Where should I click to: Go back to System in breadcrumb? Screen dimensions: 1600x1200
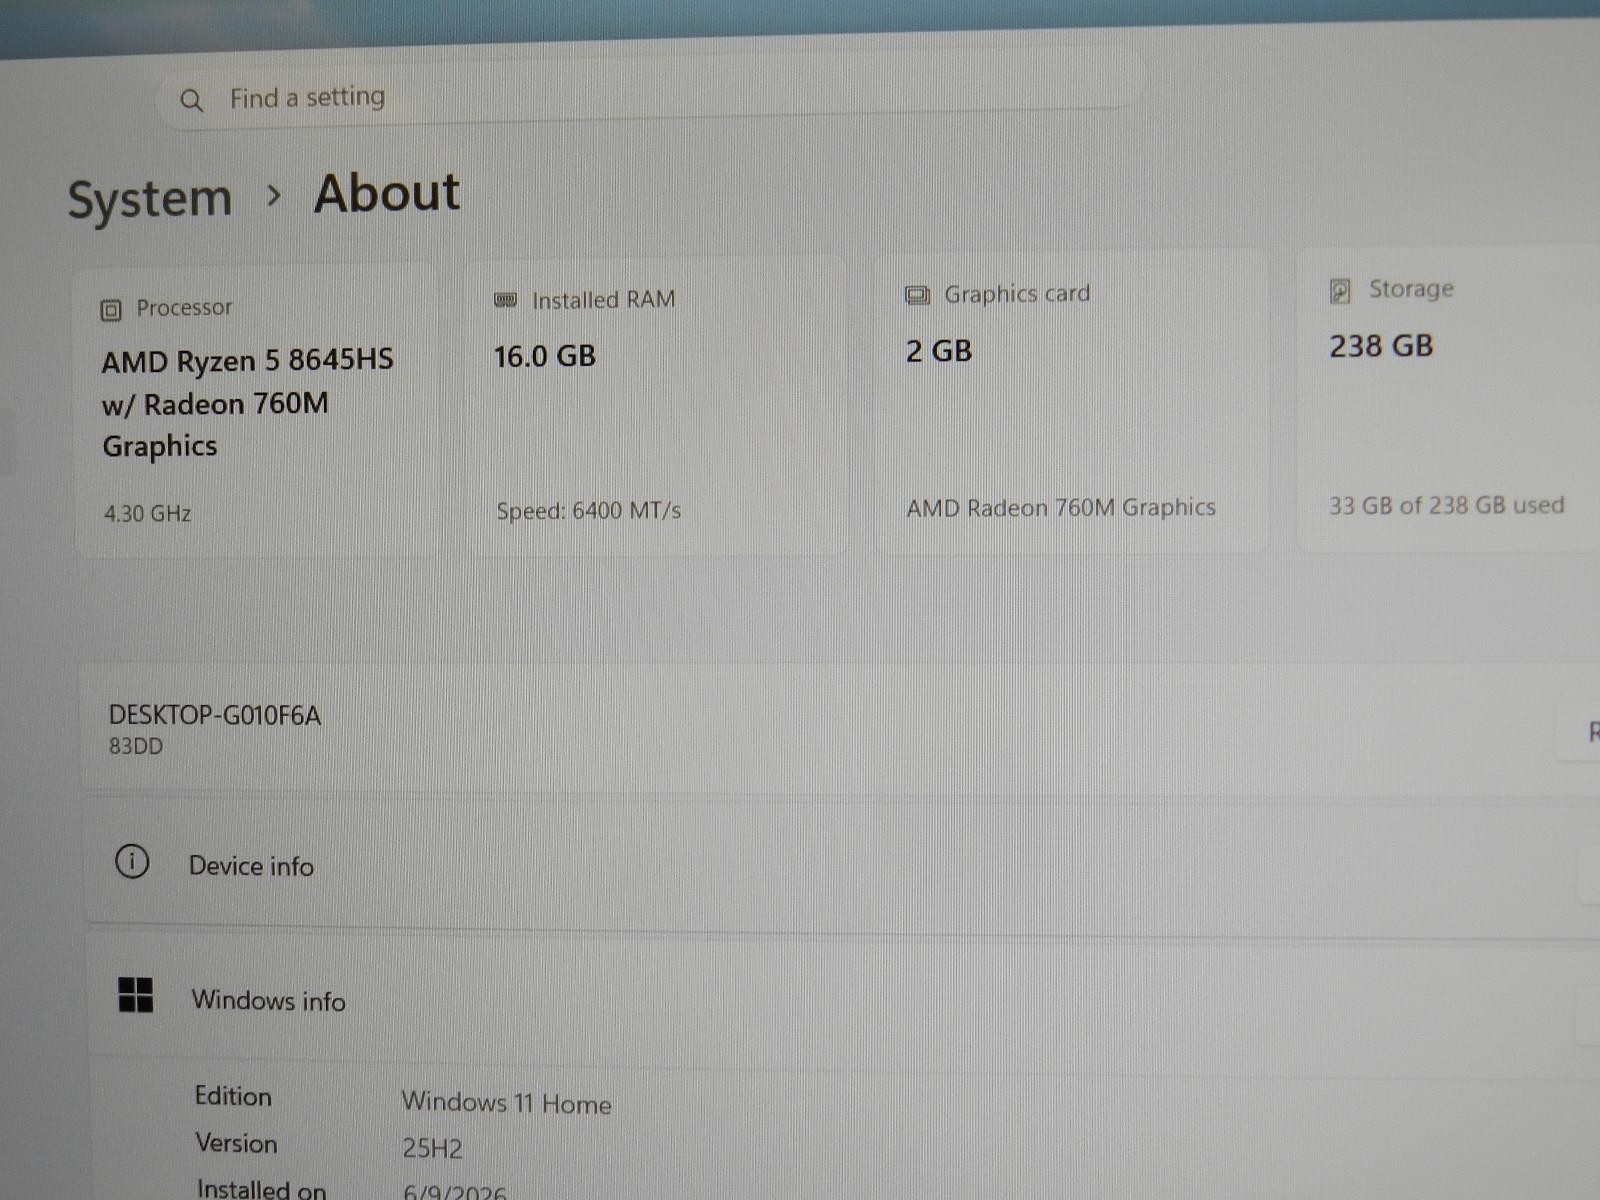click(149, 198)
